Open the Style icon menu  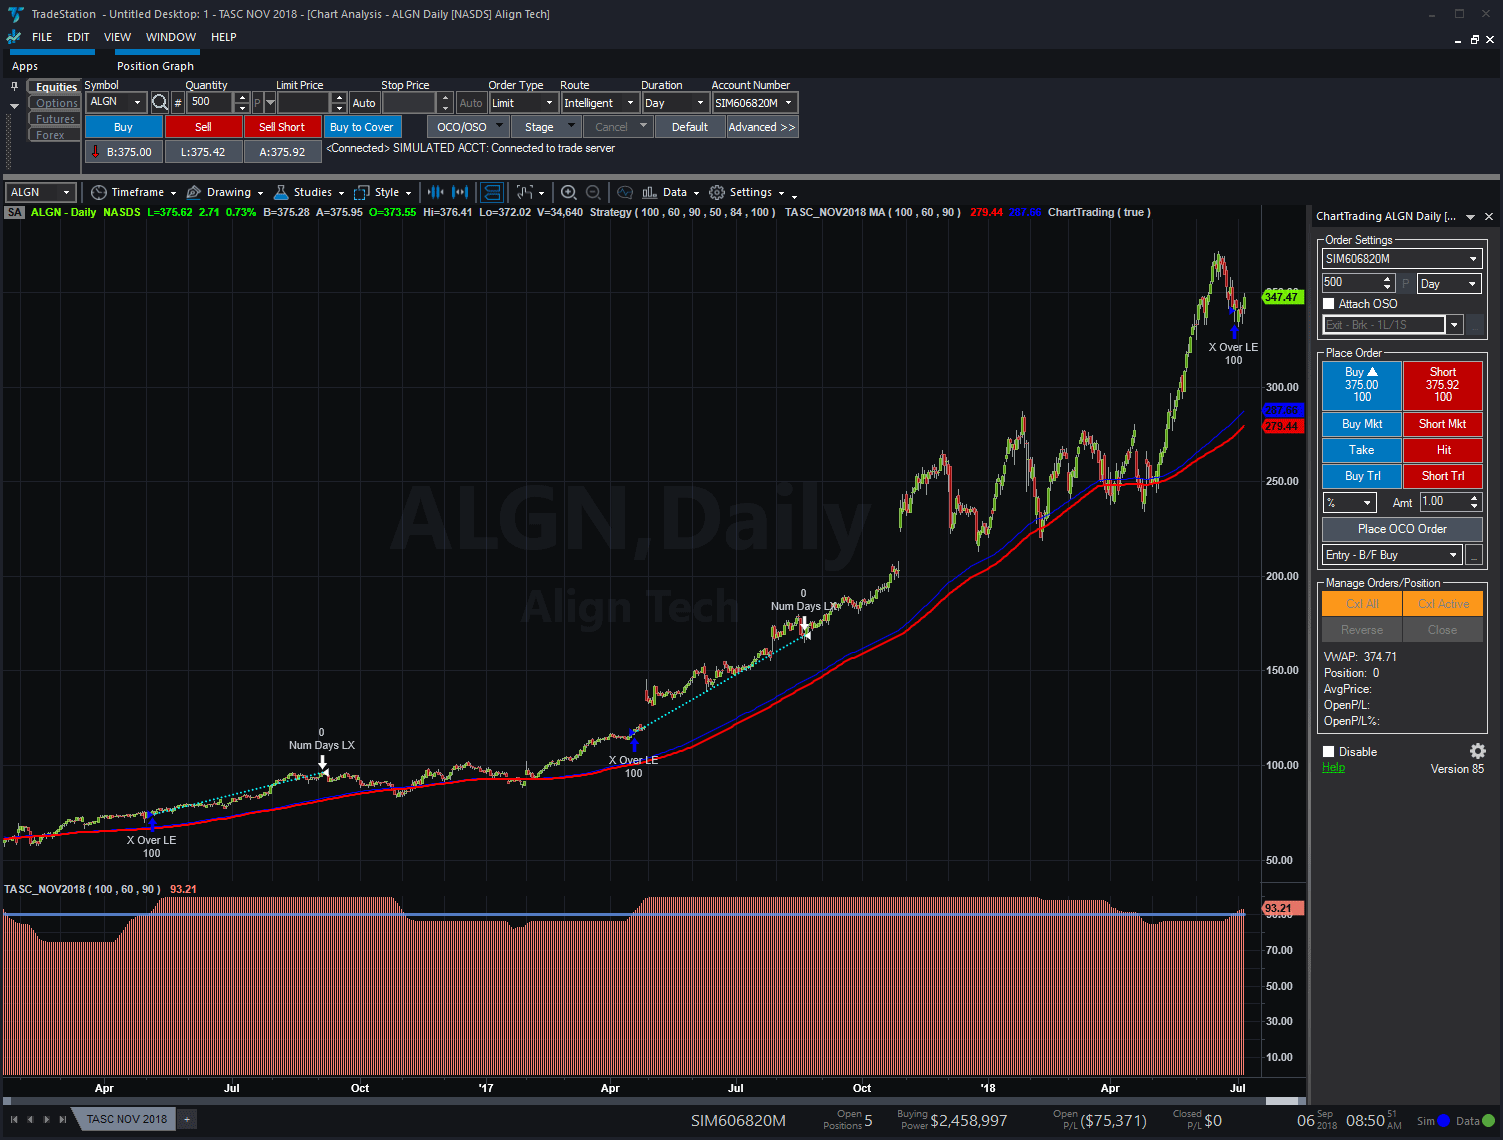pos(362,192)
